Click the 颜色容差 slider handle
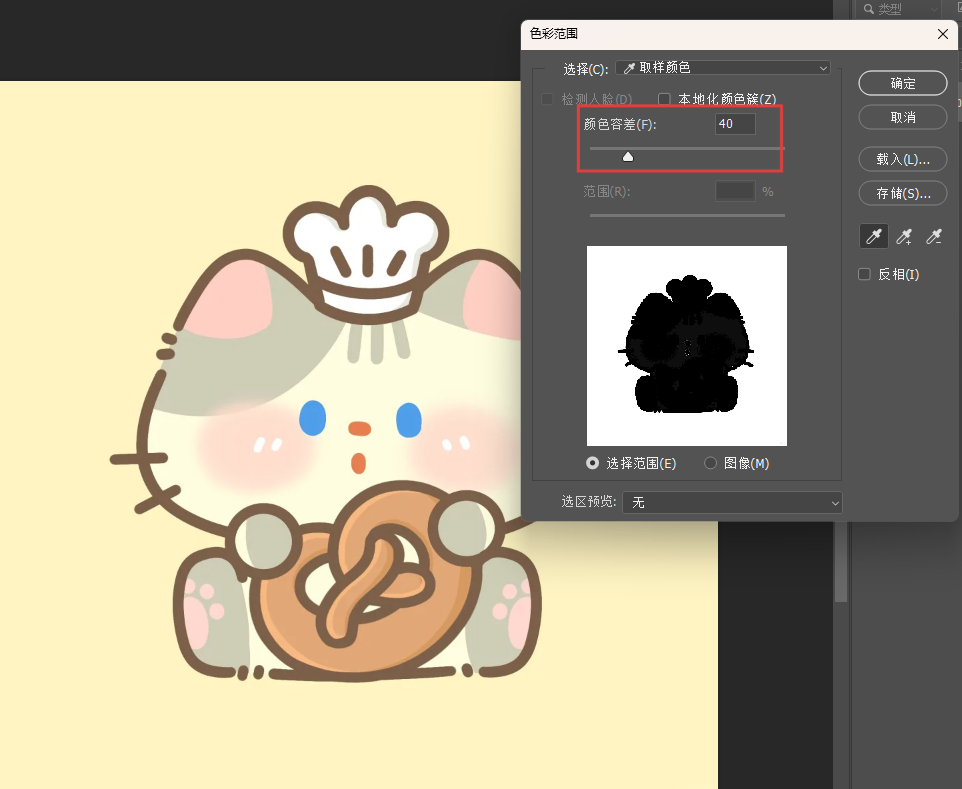962x789 pixels. point(628,156)
